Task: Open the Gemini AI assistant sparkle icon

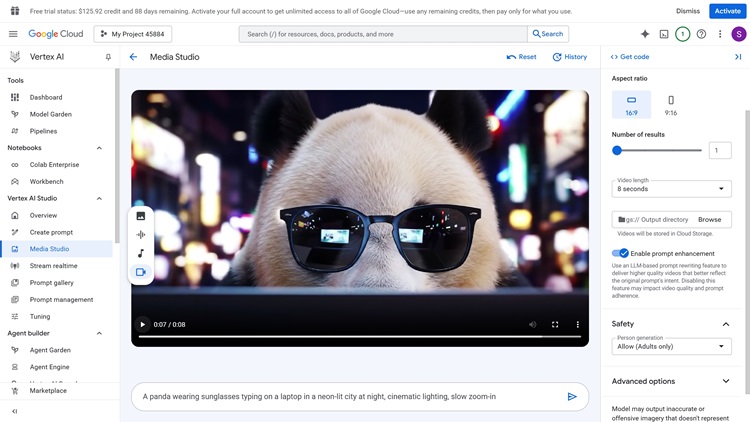Action: click(645, 34)
